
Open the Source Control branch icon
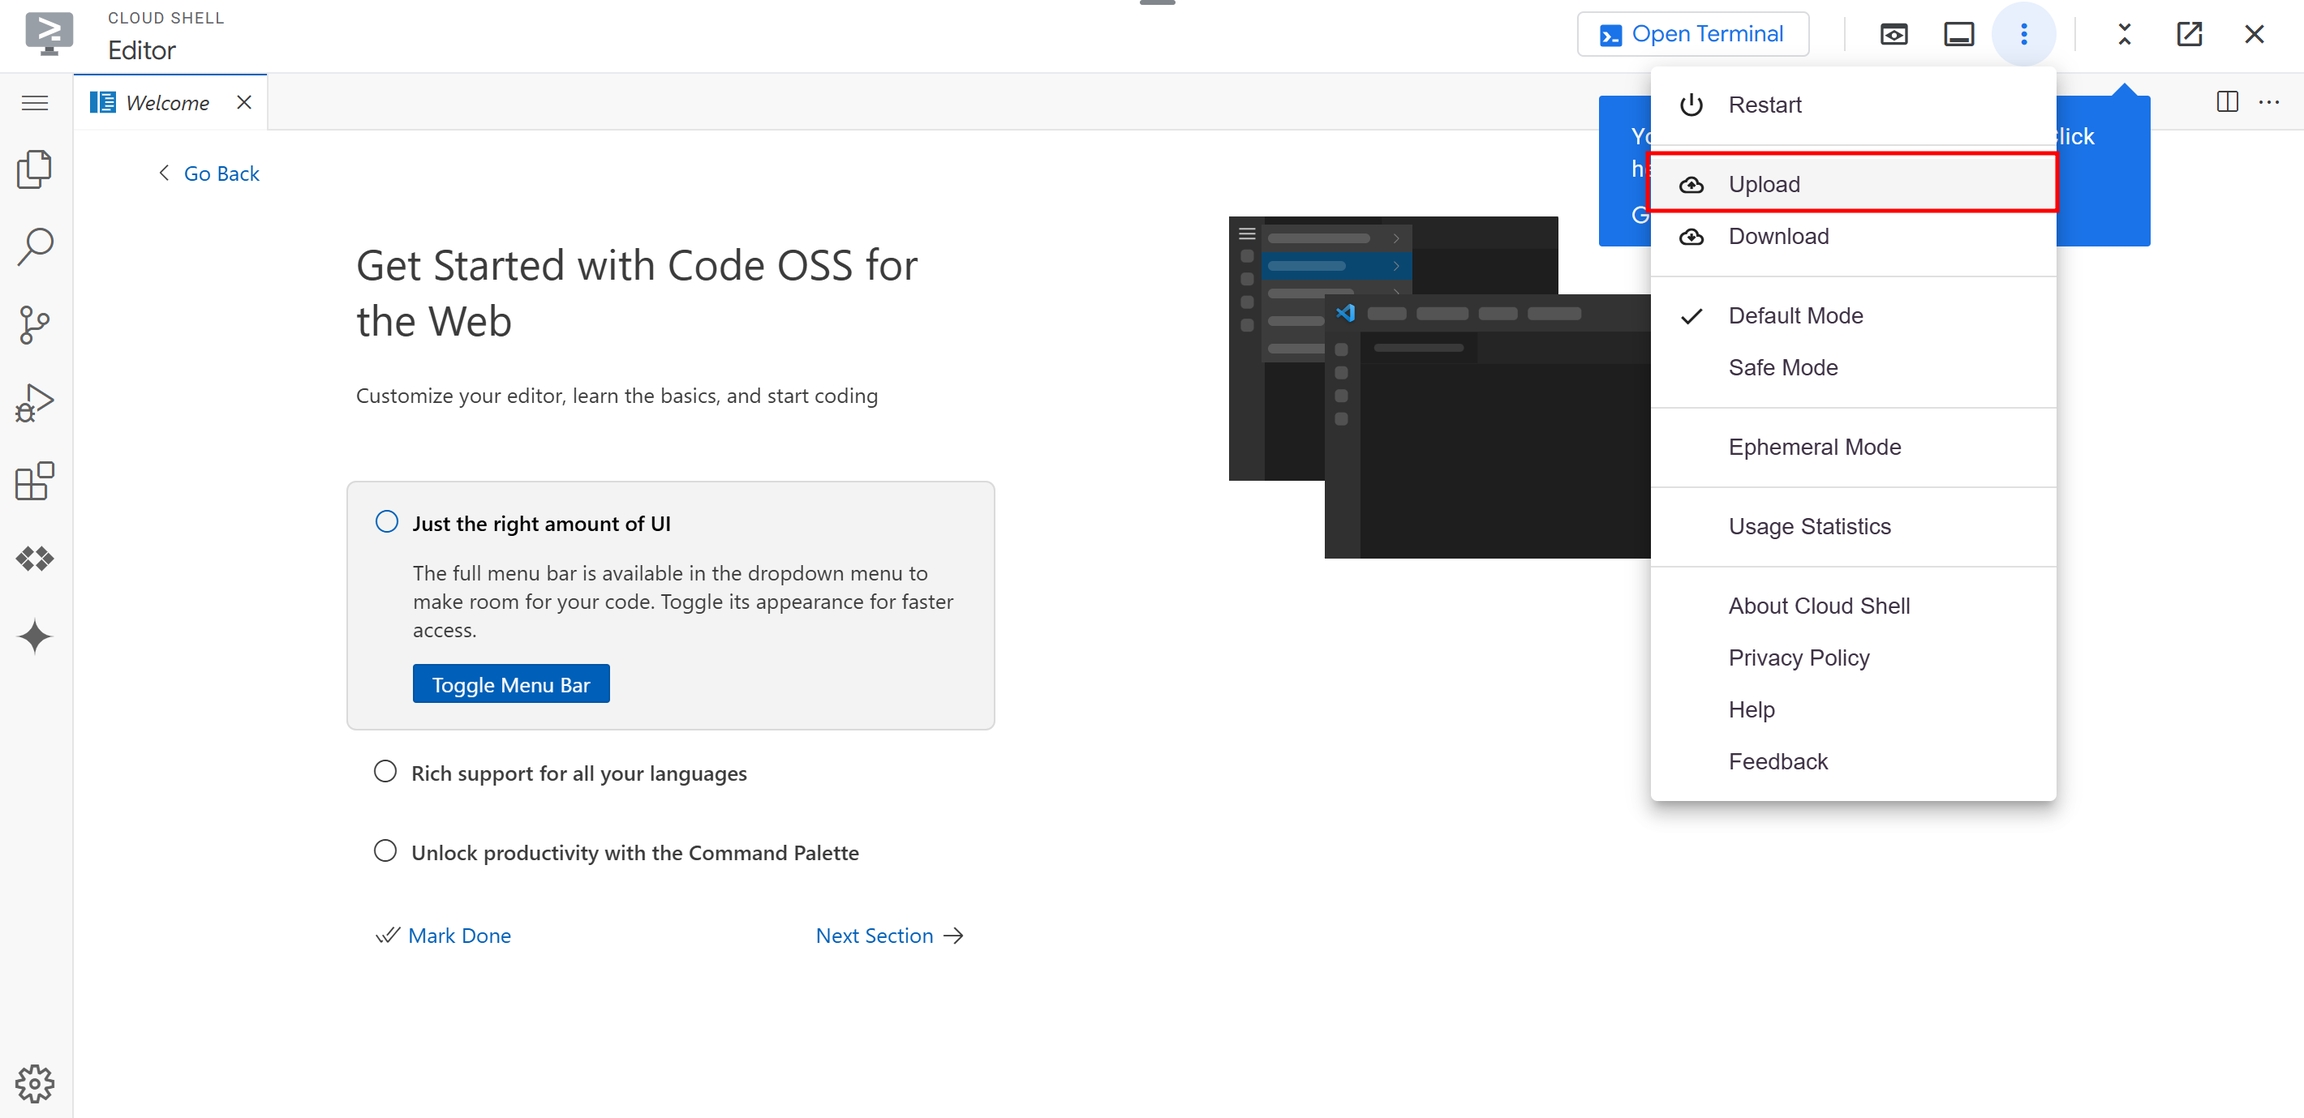tap(35, 324)
